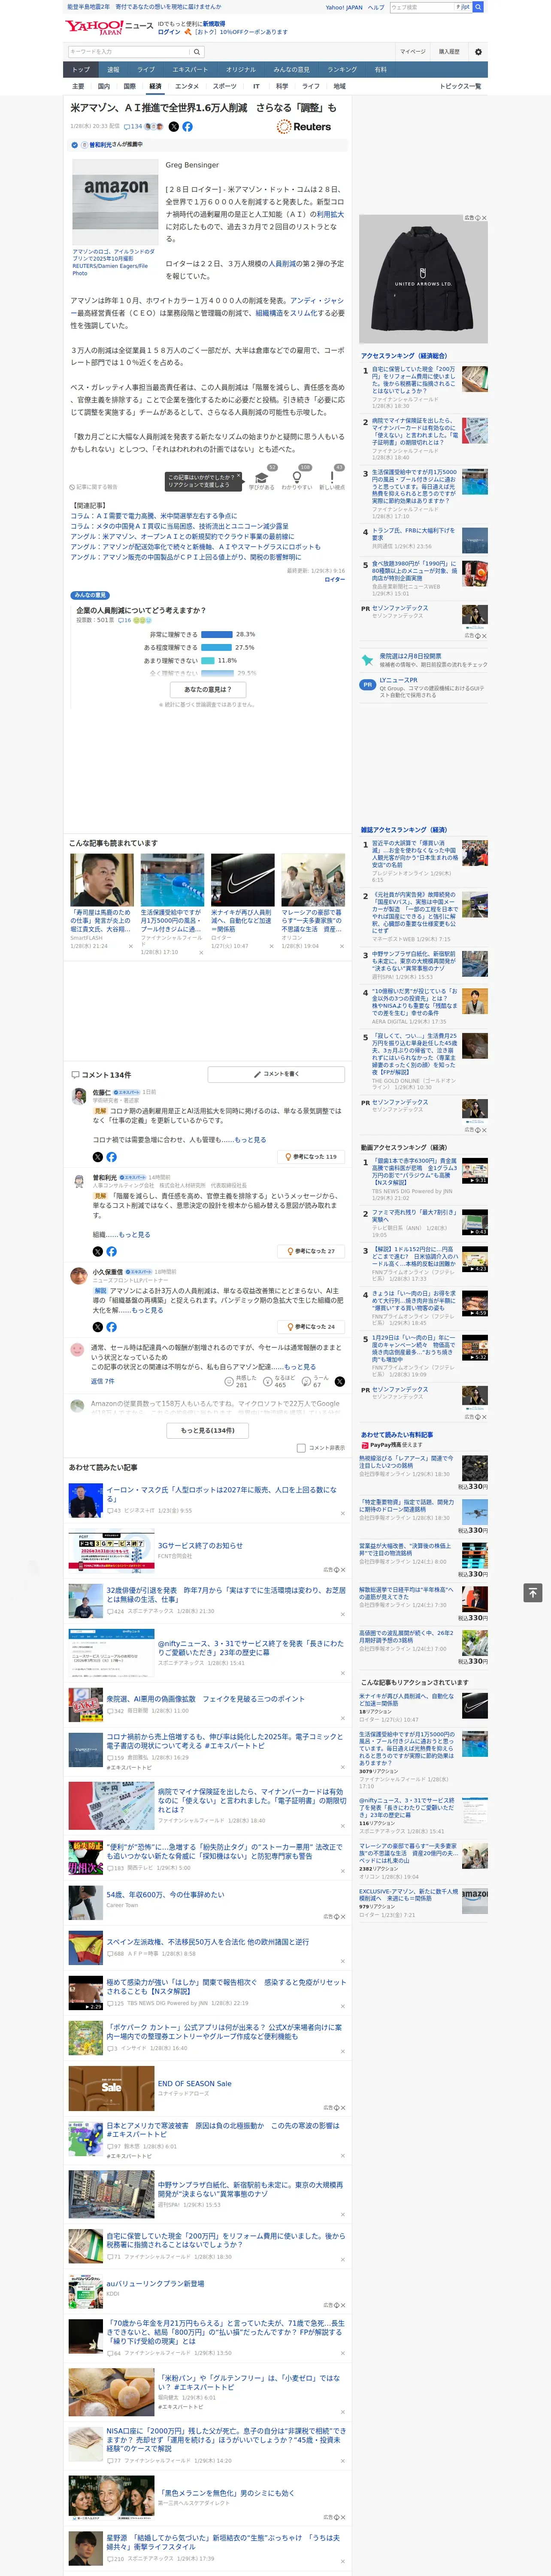Image resolution: width=551 pixels, height=2576 pixels.
Task: Open the 速報 navigation tab
Action: (113, 70)
